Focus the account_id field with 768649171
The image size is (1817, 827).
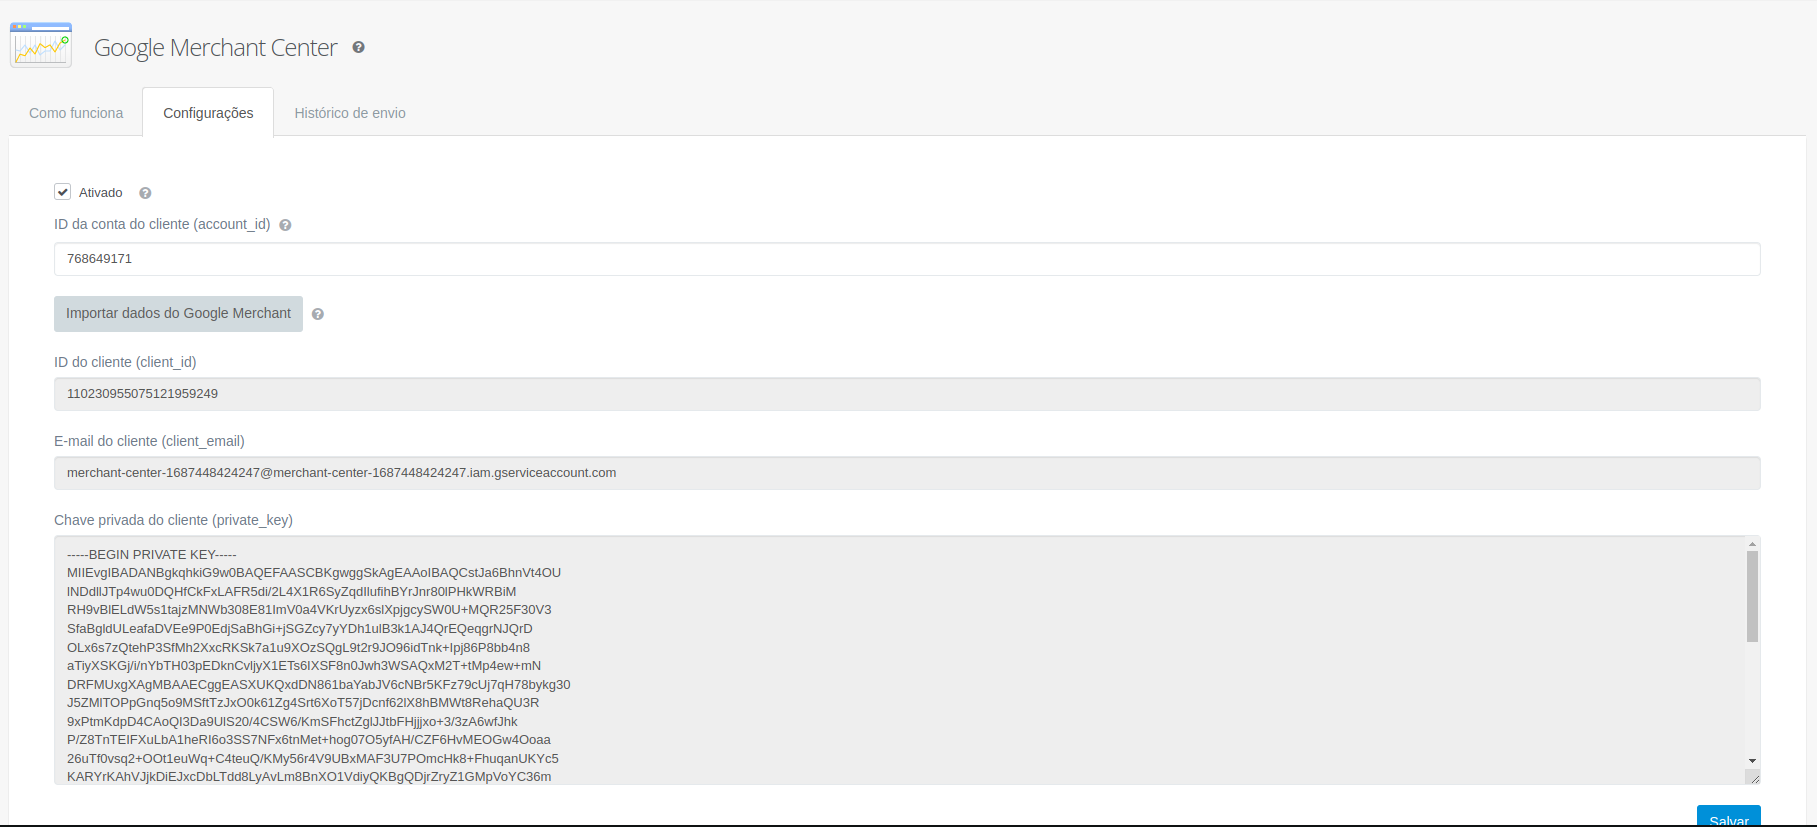click(907, 259)
